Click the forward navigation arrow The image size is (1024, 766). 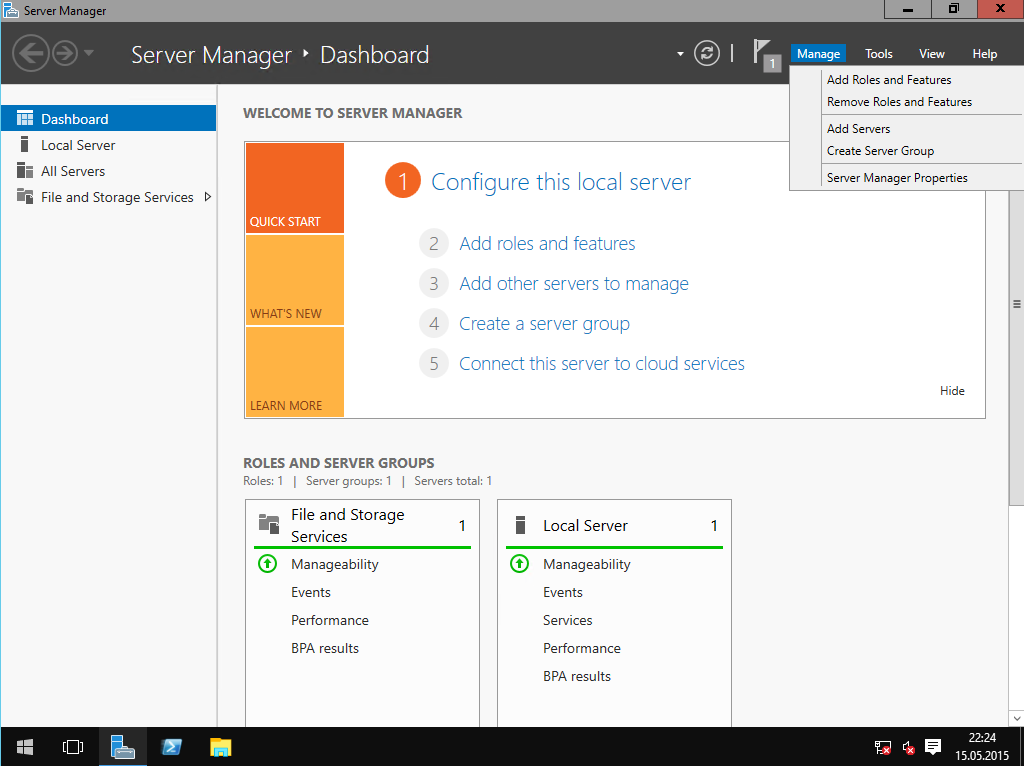click(65, 53)
